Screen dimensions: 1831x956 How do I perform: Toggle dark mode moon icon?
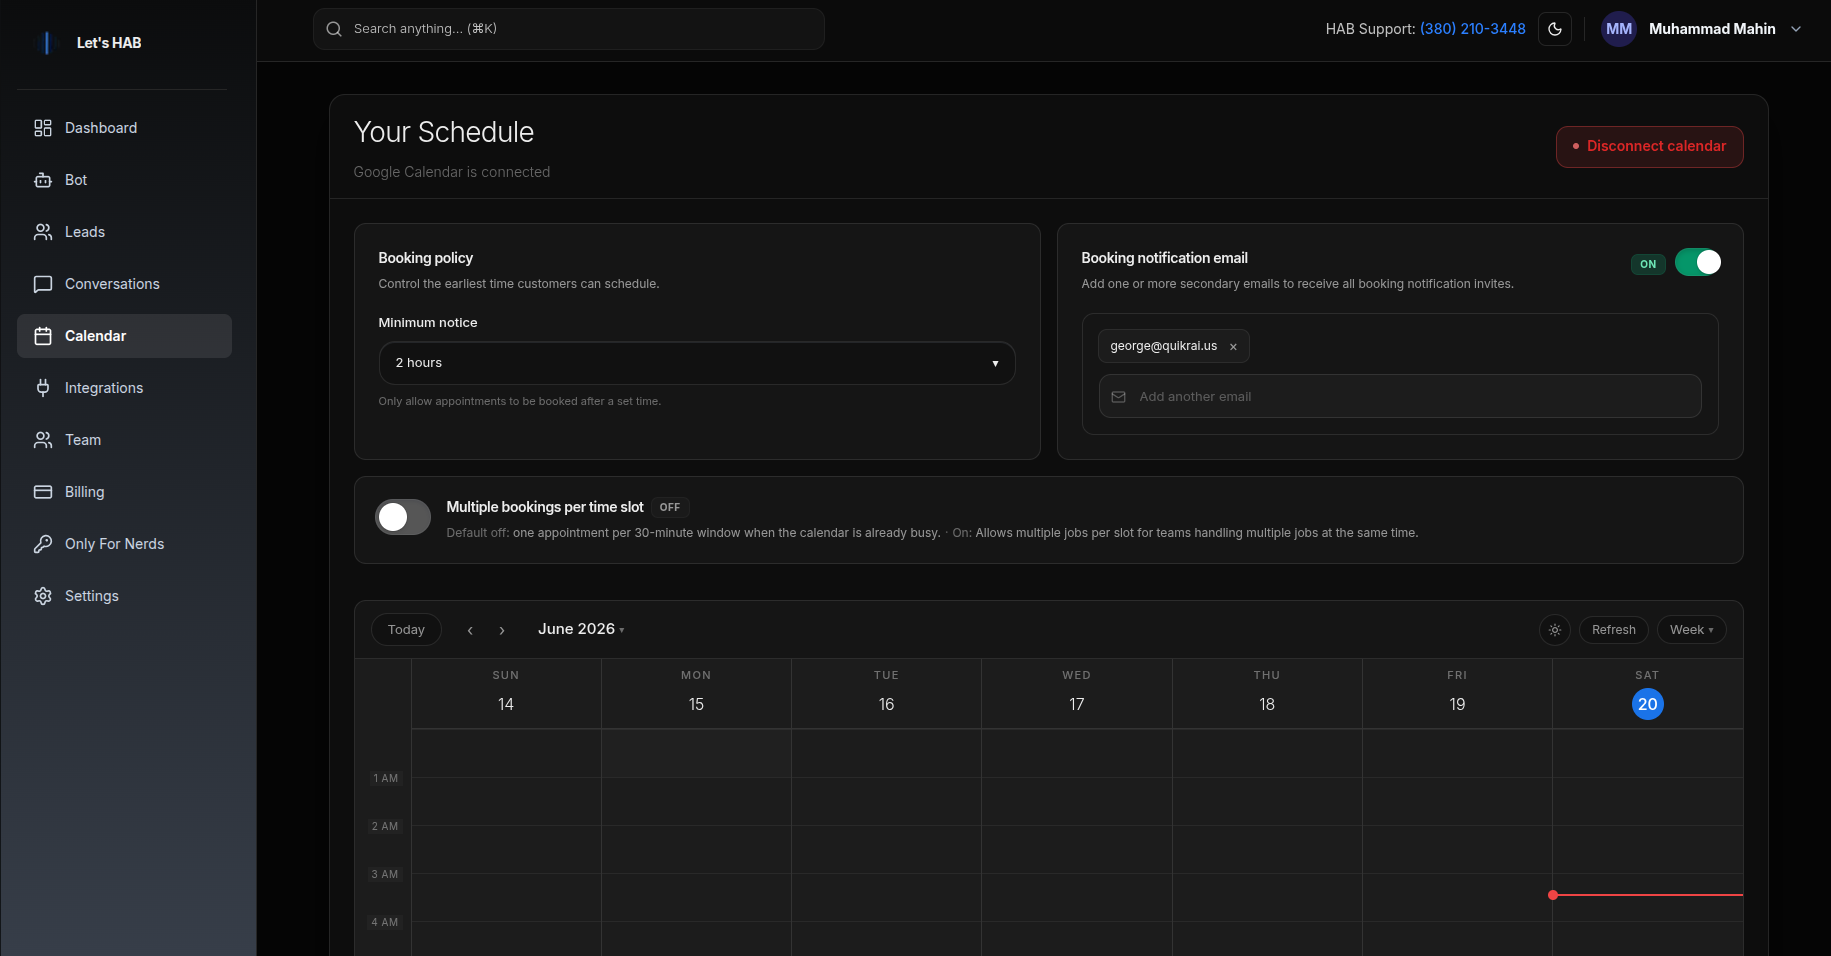coord(1555,29)
